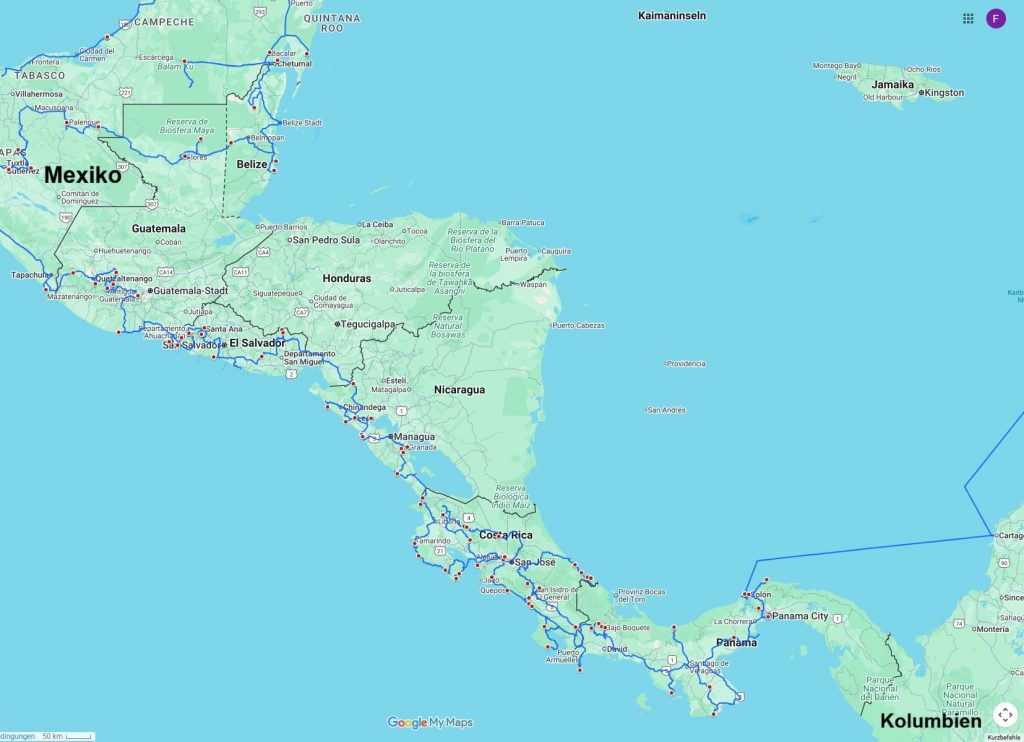
Task: Toggle the 50 km scale bar units
Action: pyautogui.click(x=67, y=736)
